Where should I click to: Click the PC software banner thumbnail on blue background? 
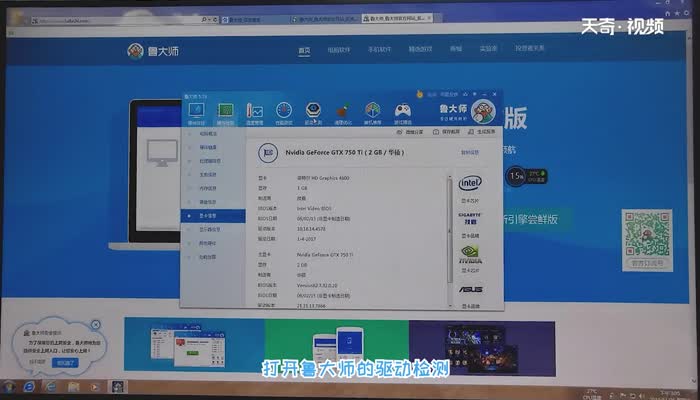click(x=194, y=344)
